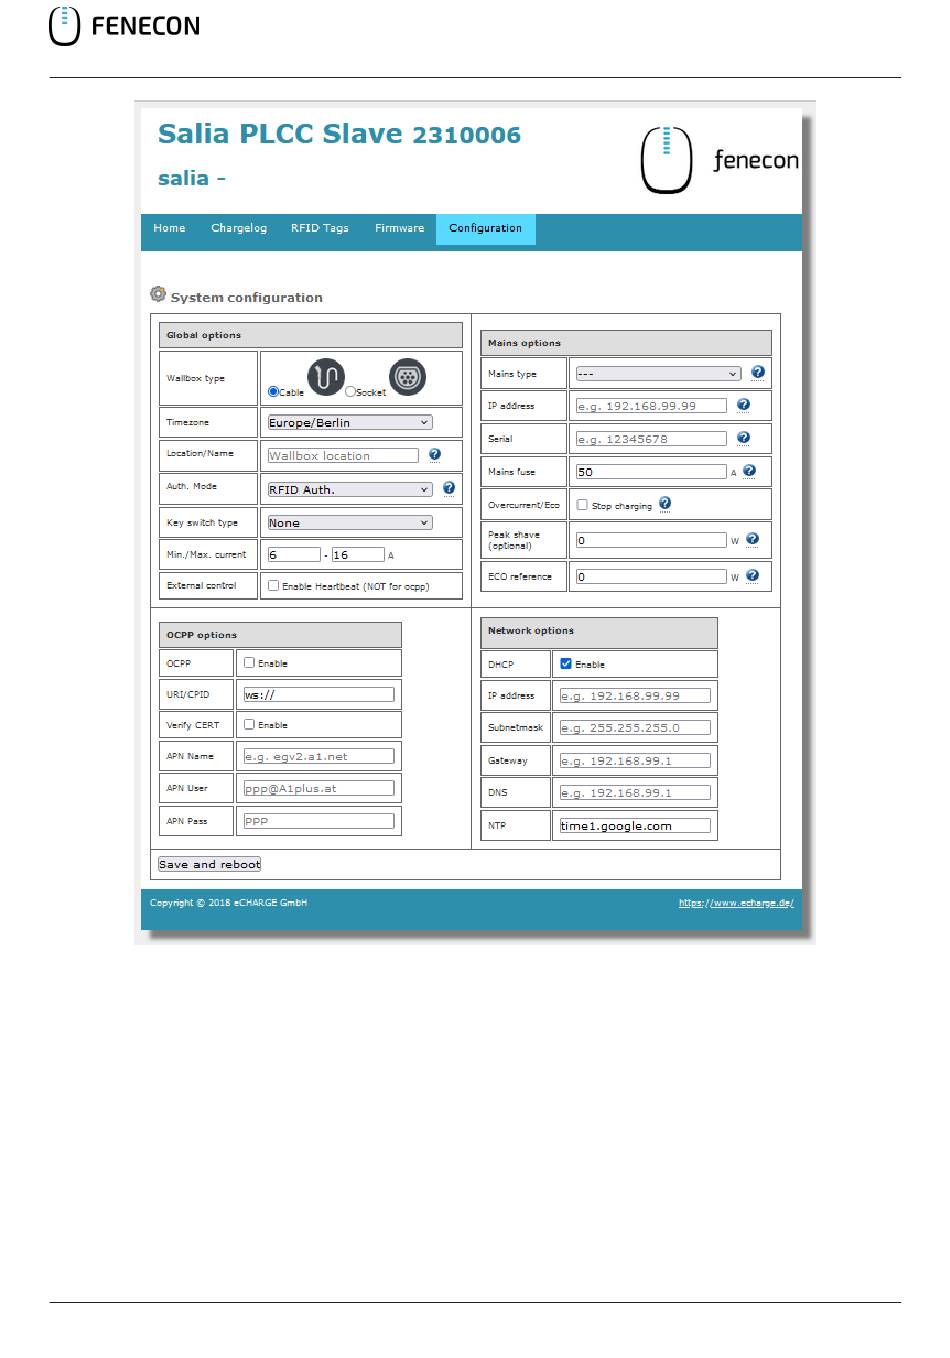The height and width of the screenshot is (1358, 950).
Task: Click the Salia PLCC Slave title text
Action: click(339, 134)
